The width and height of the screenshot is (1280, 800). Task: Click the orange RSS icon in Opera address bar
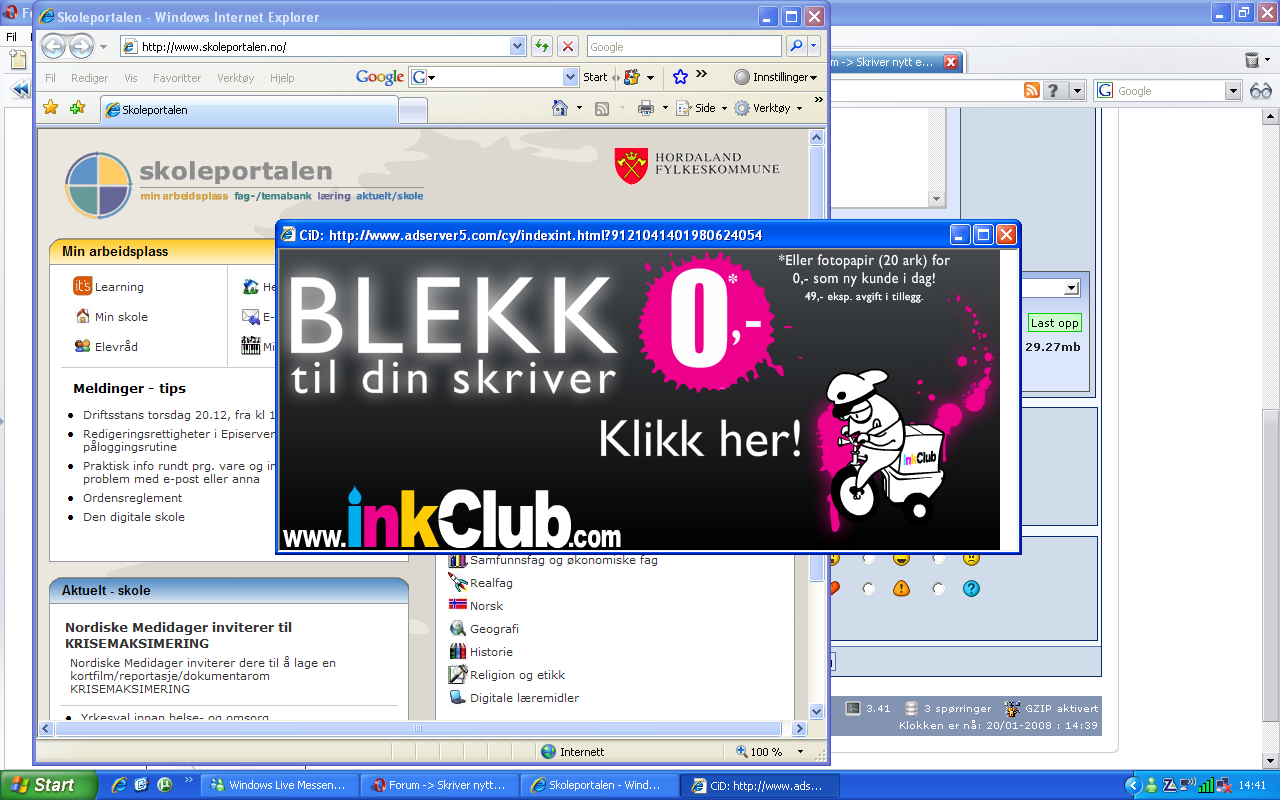pos(1032,91)
